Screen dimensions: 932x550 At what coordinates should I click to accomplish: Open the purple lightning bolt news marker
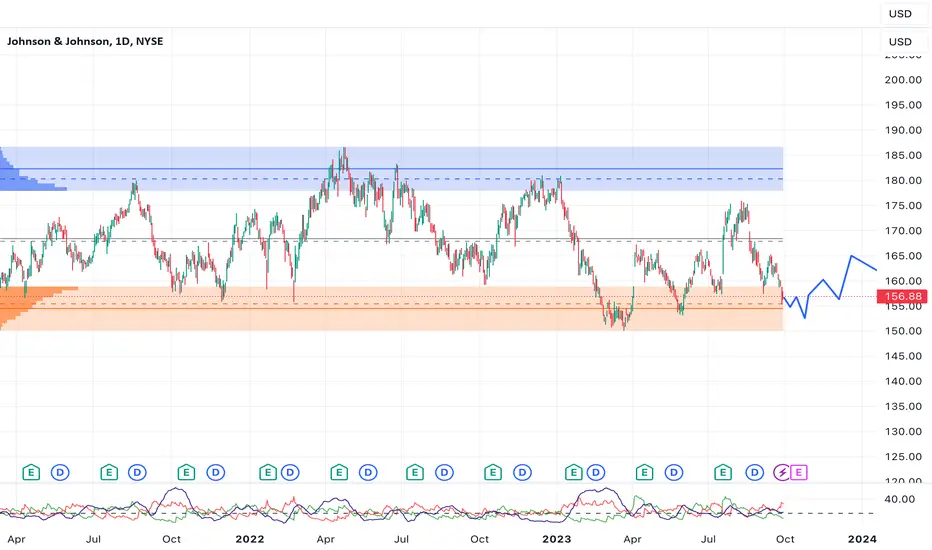tap(782, 473)
